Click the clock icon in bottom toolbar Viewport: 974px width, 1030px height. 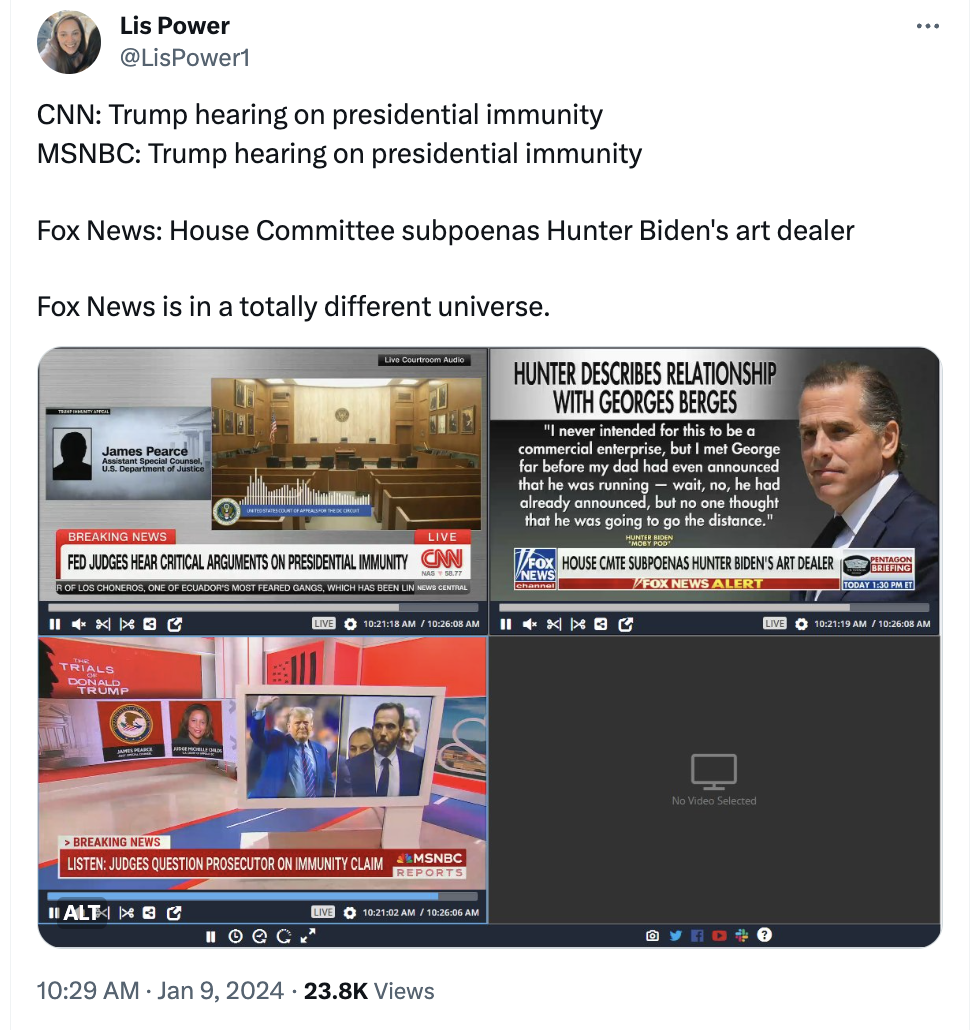(x=235, y=937)
